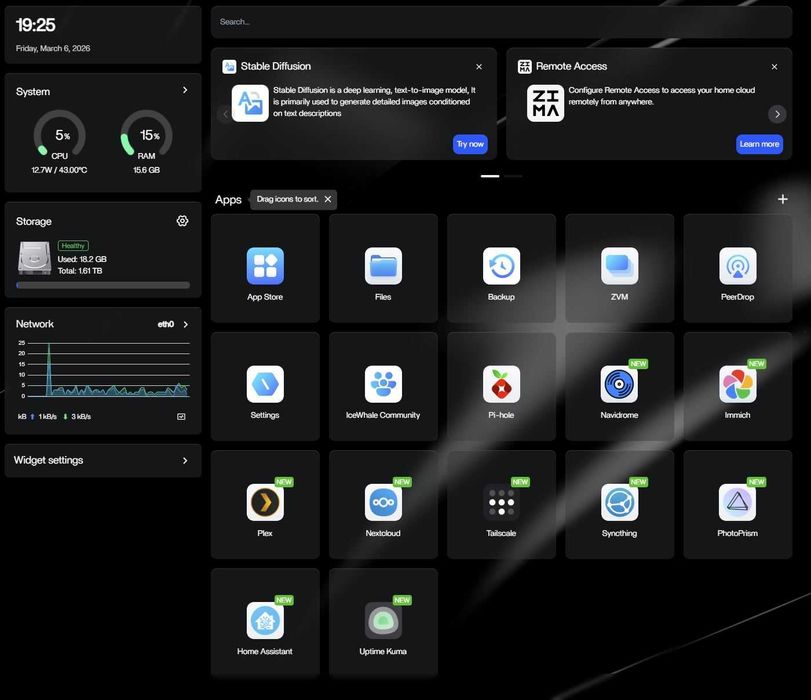Screen dimensions: 811x700
Task: Launch Immich
Action: [x=738, y=386]
